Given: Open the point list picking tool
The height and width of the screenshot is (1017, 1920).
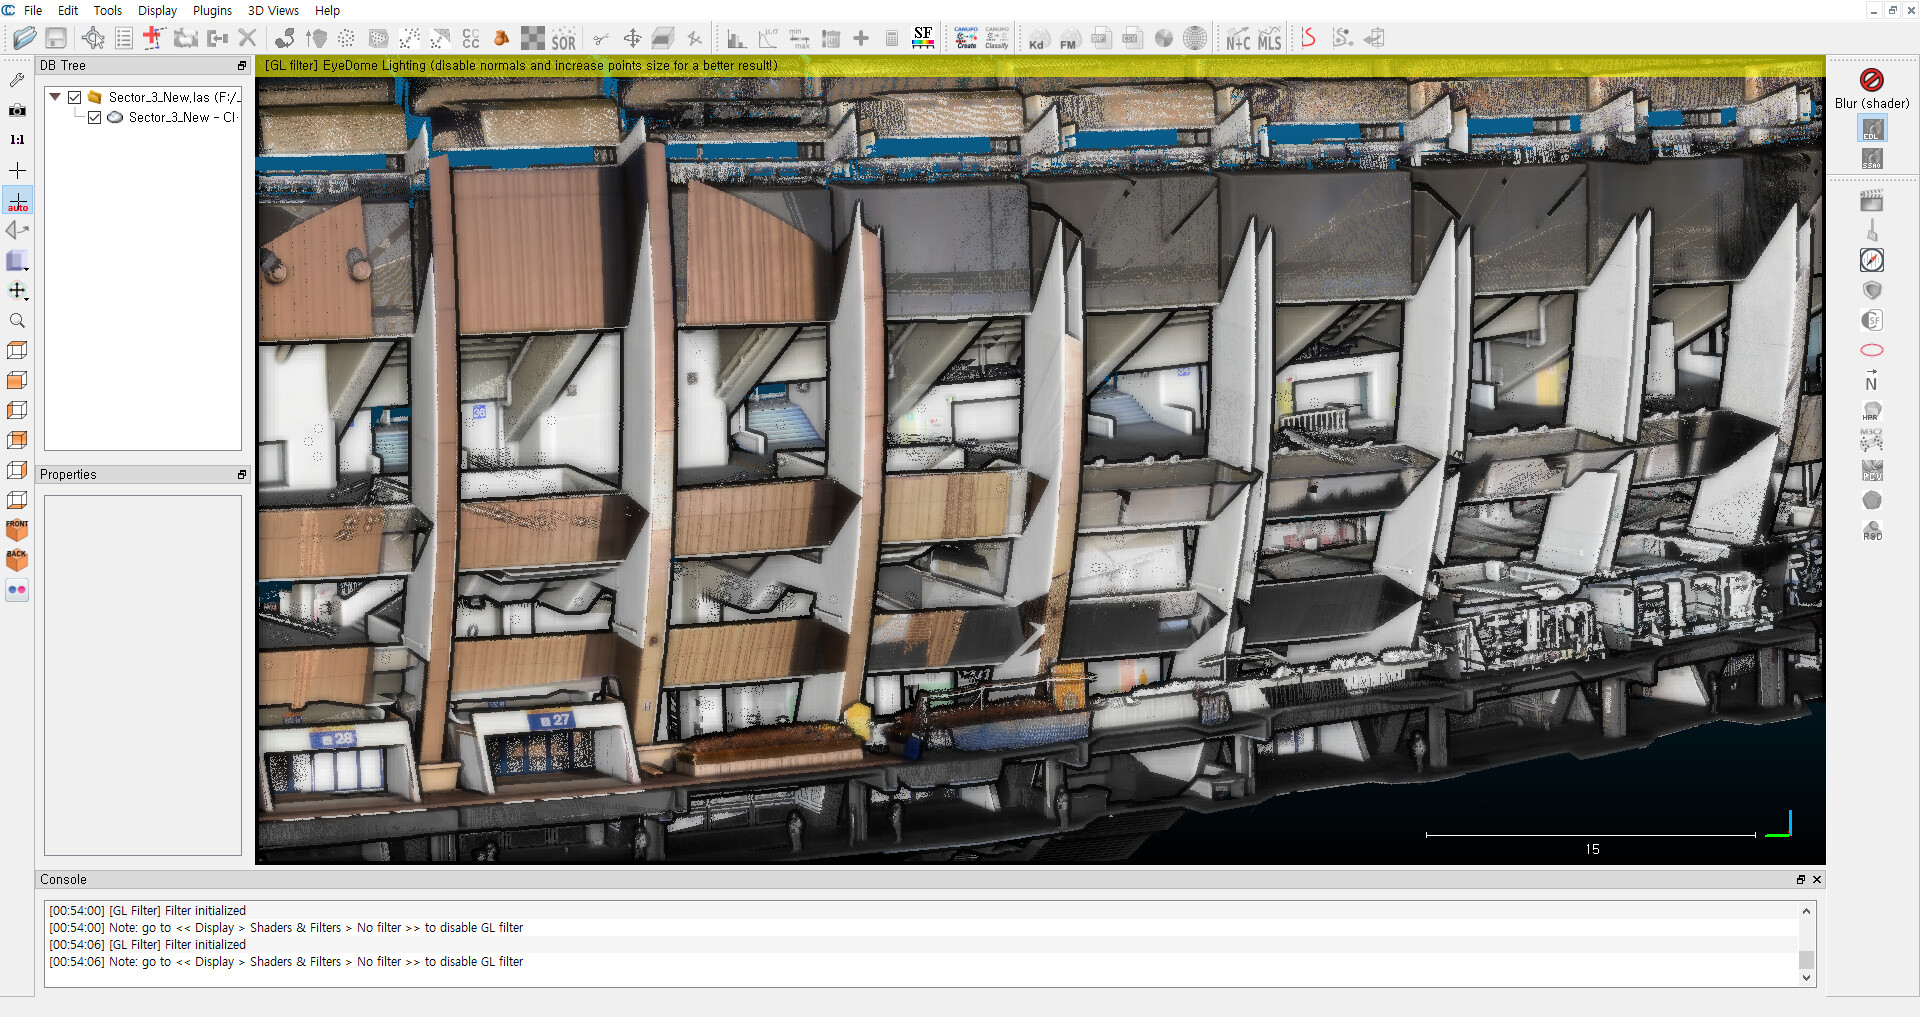Looking at the screenshot, I should [x=124, y=38].
